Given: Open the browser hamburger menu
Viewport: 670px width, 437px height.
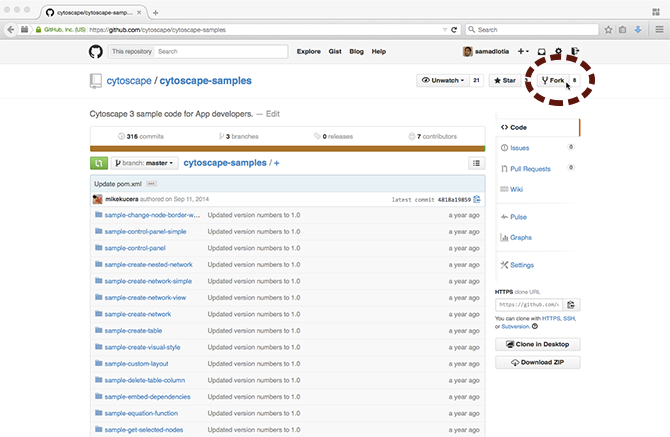Looking at the screenshot, I should tap(659, 29).
